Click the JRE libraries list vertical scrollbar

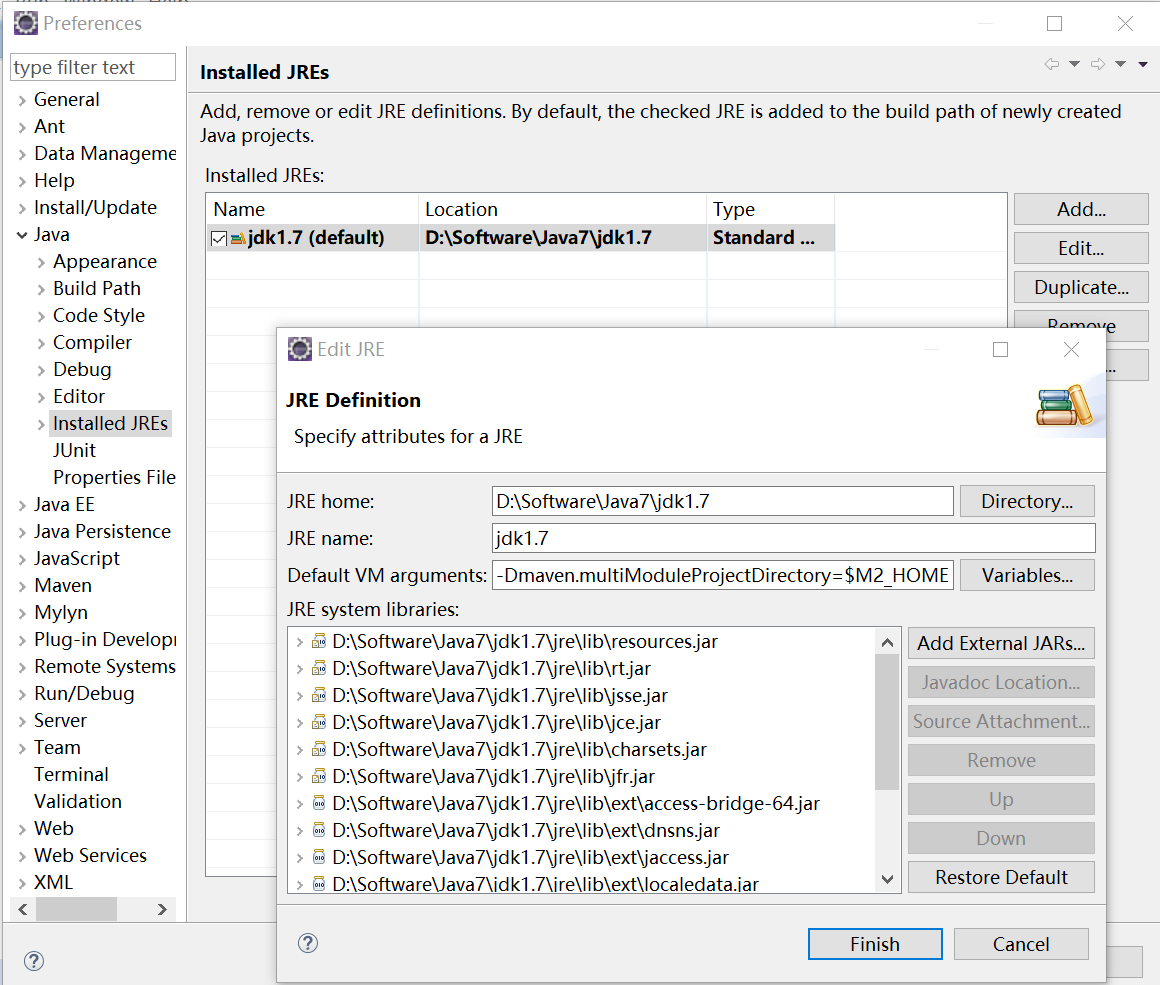886,720
